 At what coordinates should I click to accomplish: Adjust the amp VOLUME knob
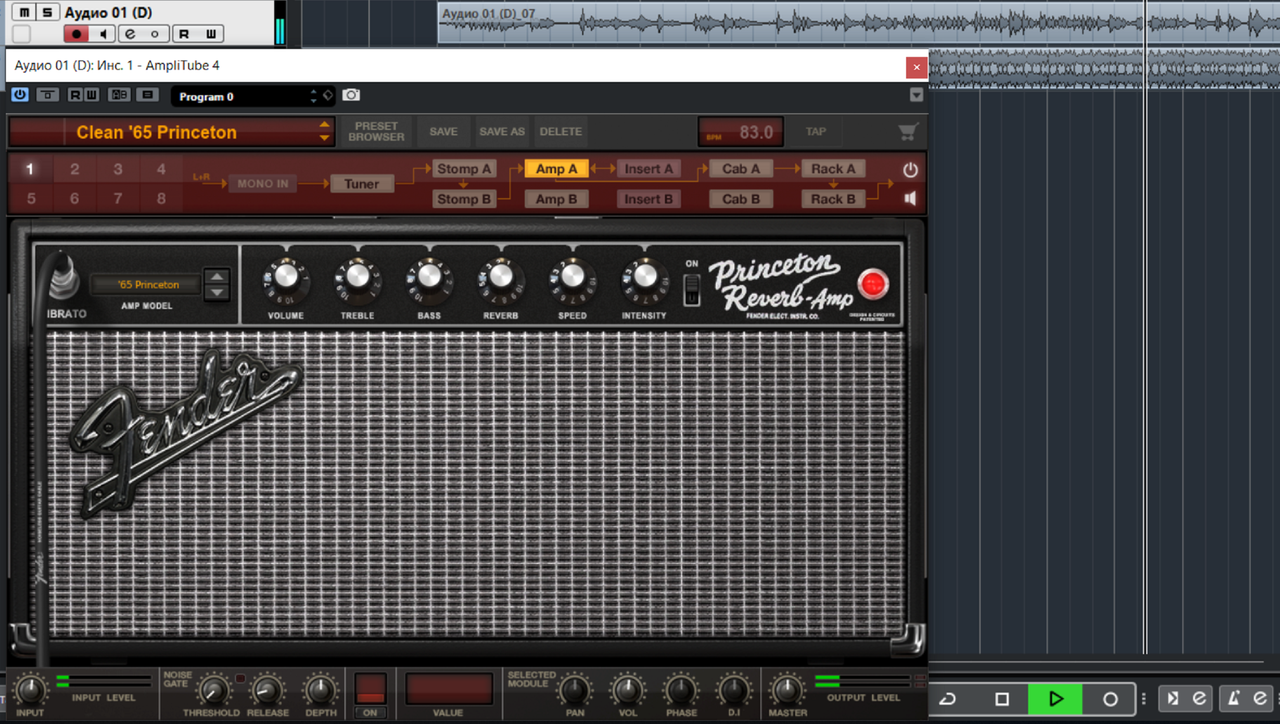coord(286,277)
